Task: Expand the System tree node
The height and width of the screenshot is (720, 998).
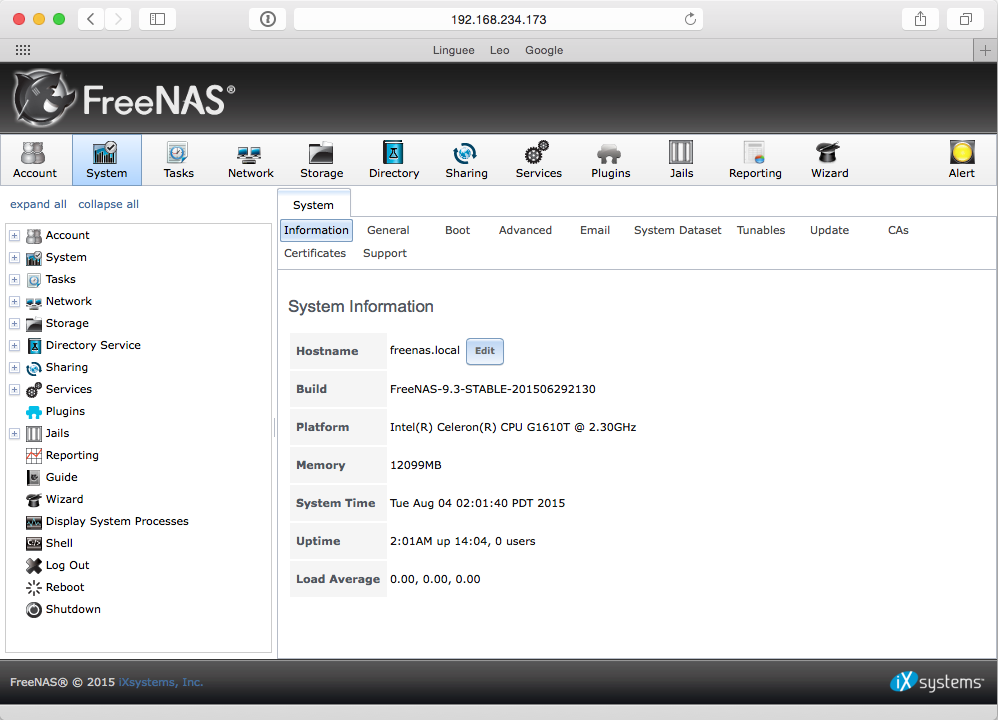Action: 14,257
